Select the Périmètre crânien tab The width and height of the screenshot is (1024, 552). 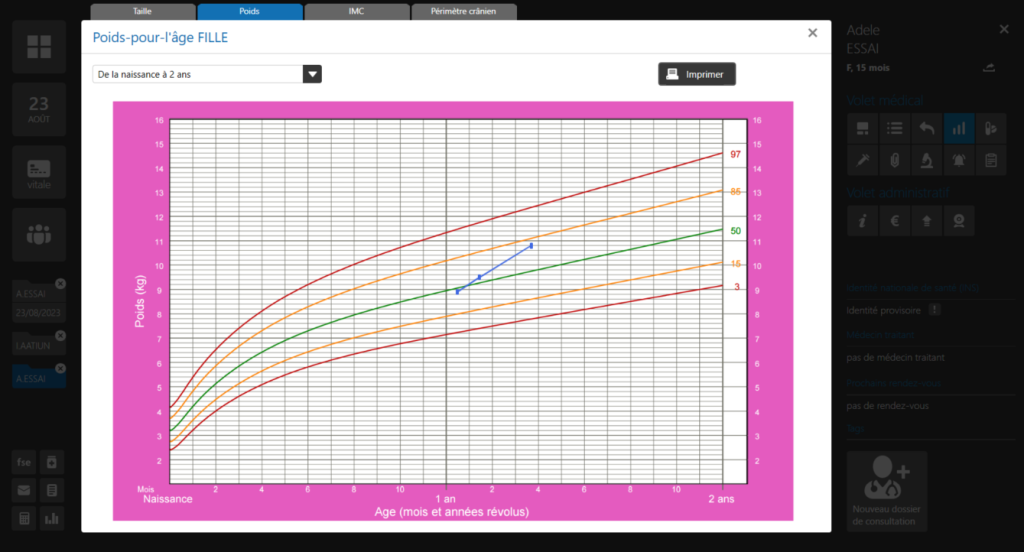coord(464,11)
